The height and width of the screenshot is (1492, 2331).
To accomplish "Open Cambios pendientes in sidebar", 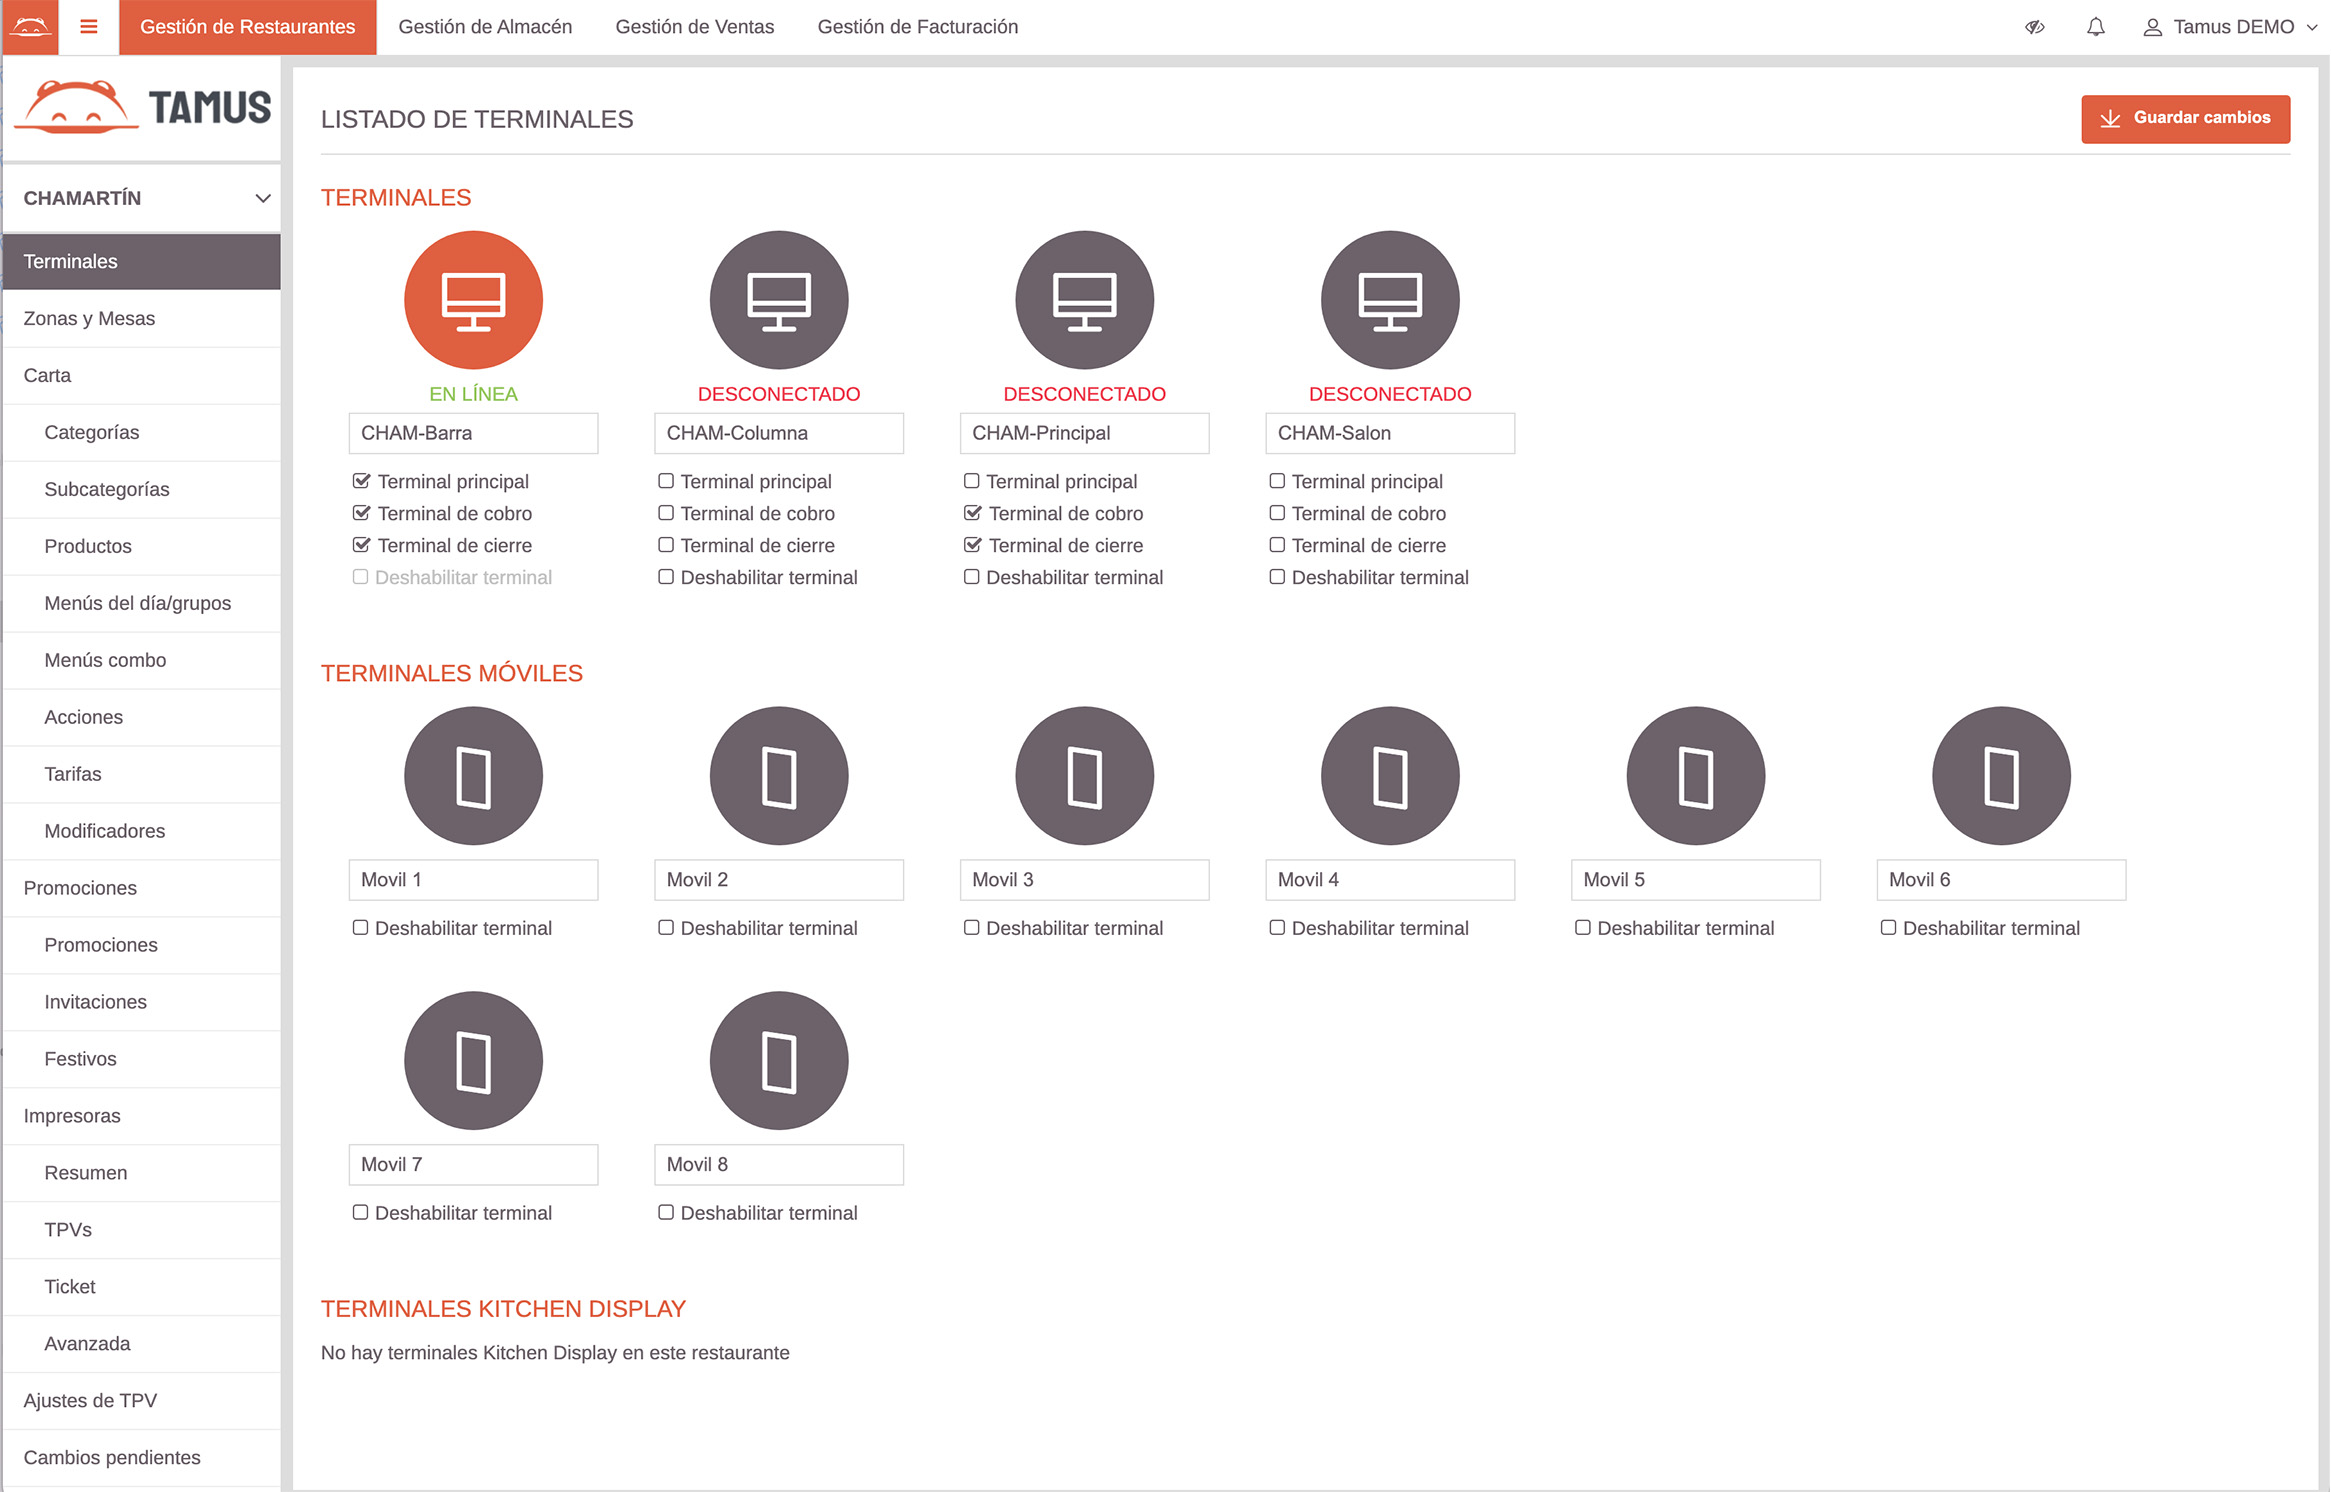I will pyautogui.click(x=112, y=1457).
